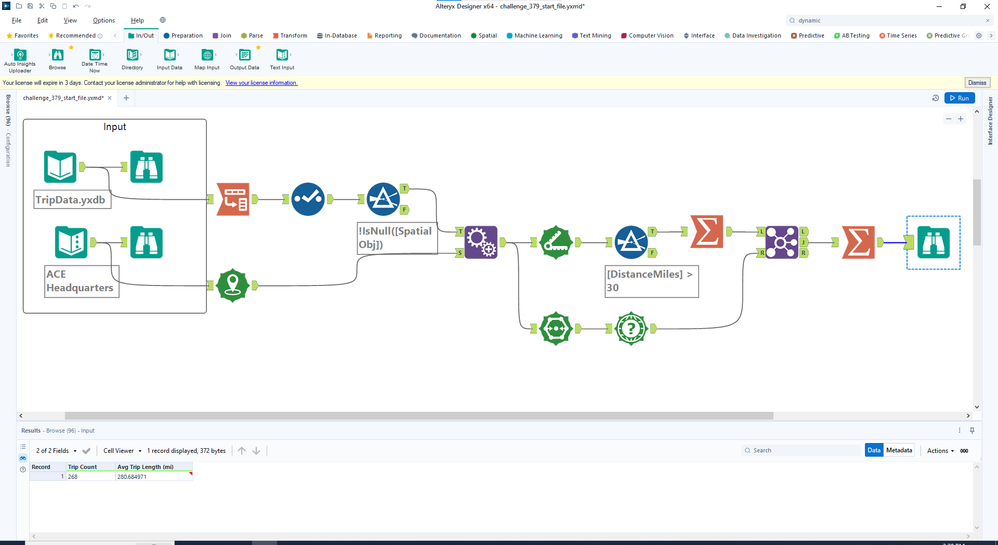The height and width of the screenshot is (545, 998).
Task: Pick the Output Data tool in palette
Action: [x=244, y=59]
